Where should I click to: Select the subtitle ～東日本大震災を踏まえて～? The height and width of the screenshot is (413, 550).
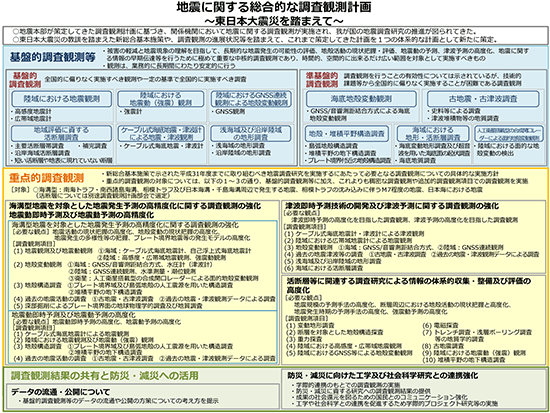[274, 21]
